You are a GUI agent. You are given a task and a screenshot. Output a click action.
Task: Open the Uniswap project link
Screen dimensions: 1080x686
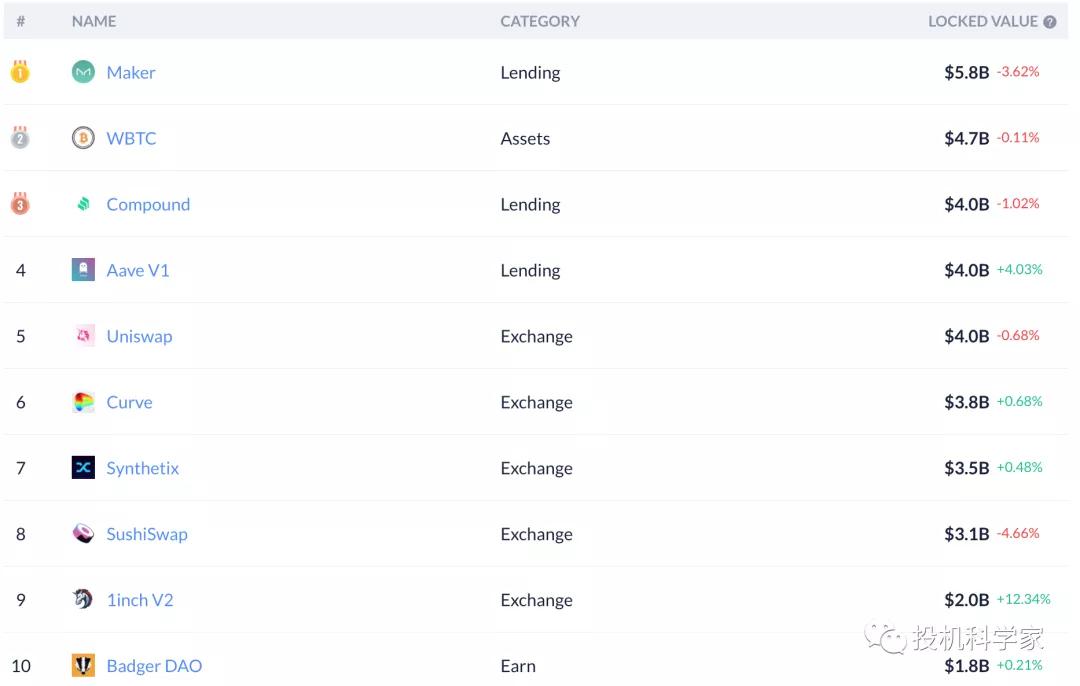(x=139, y=336)
